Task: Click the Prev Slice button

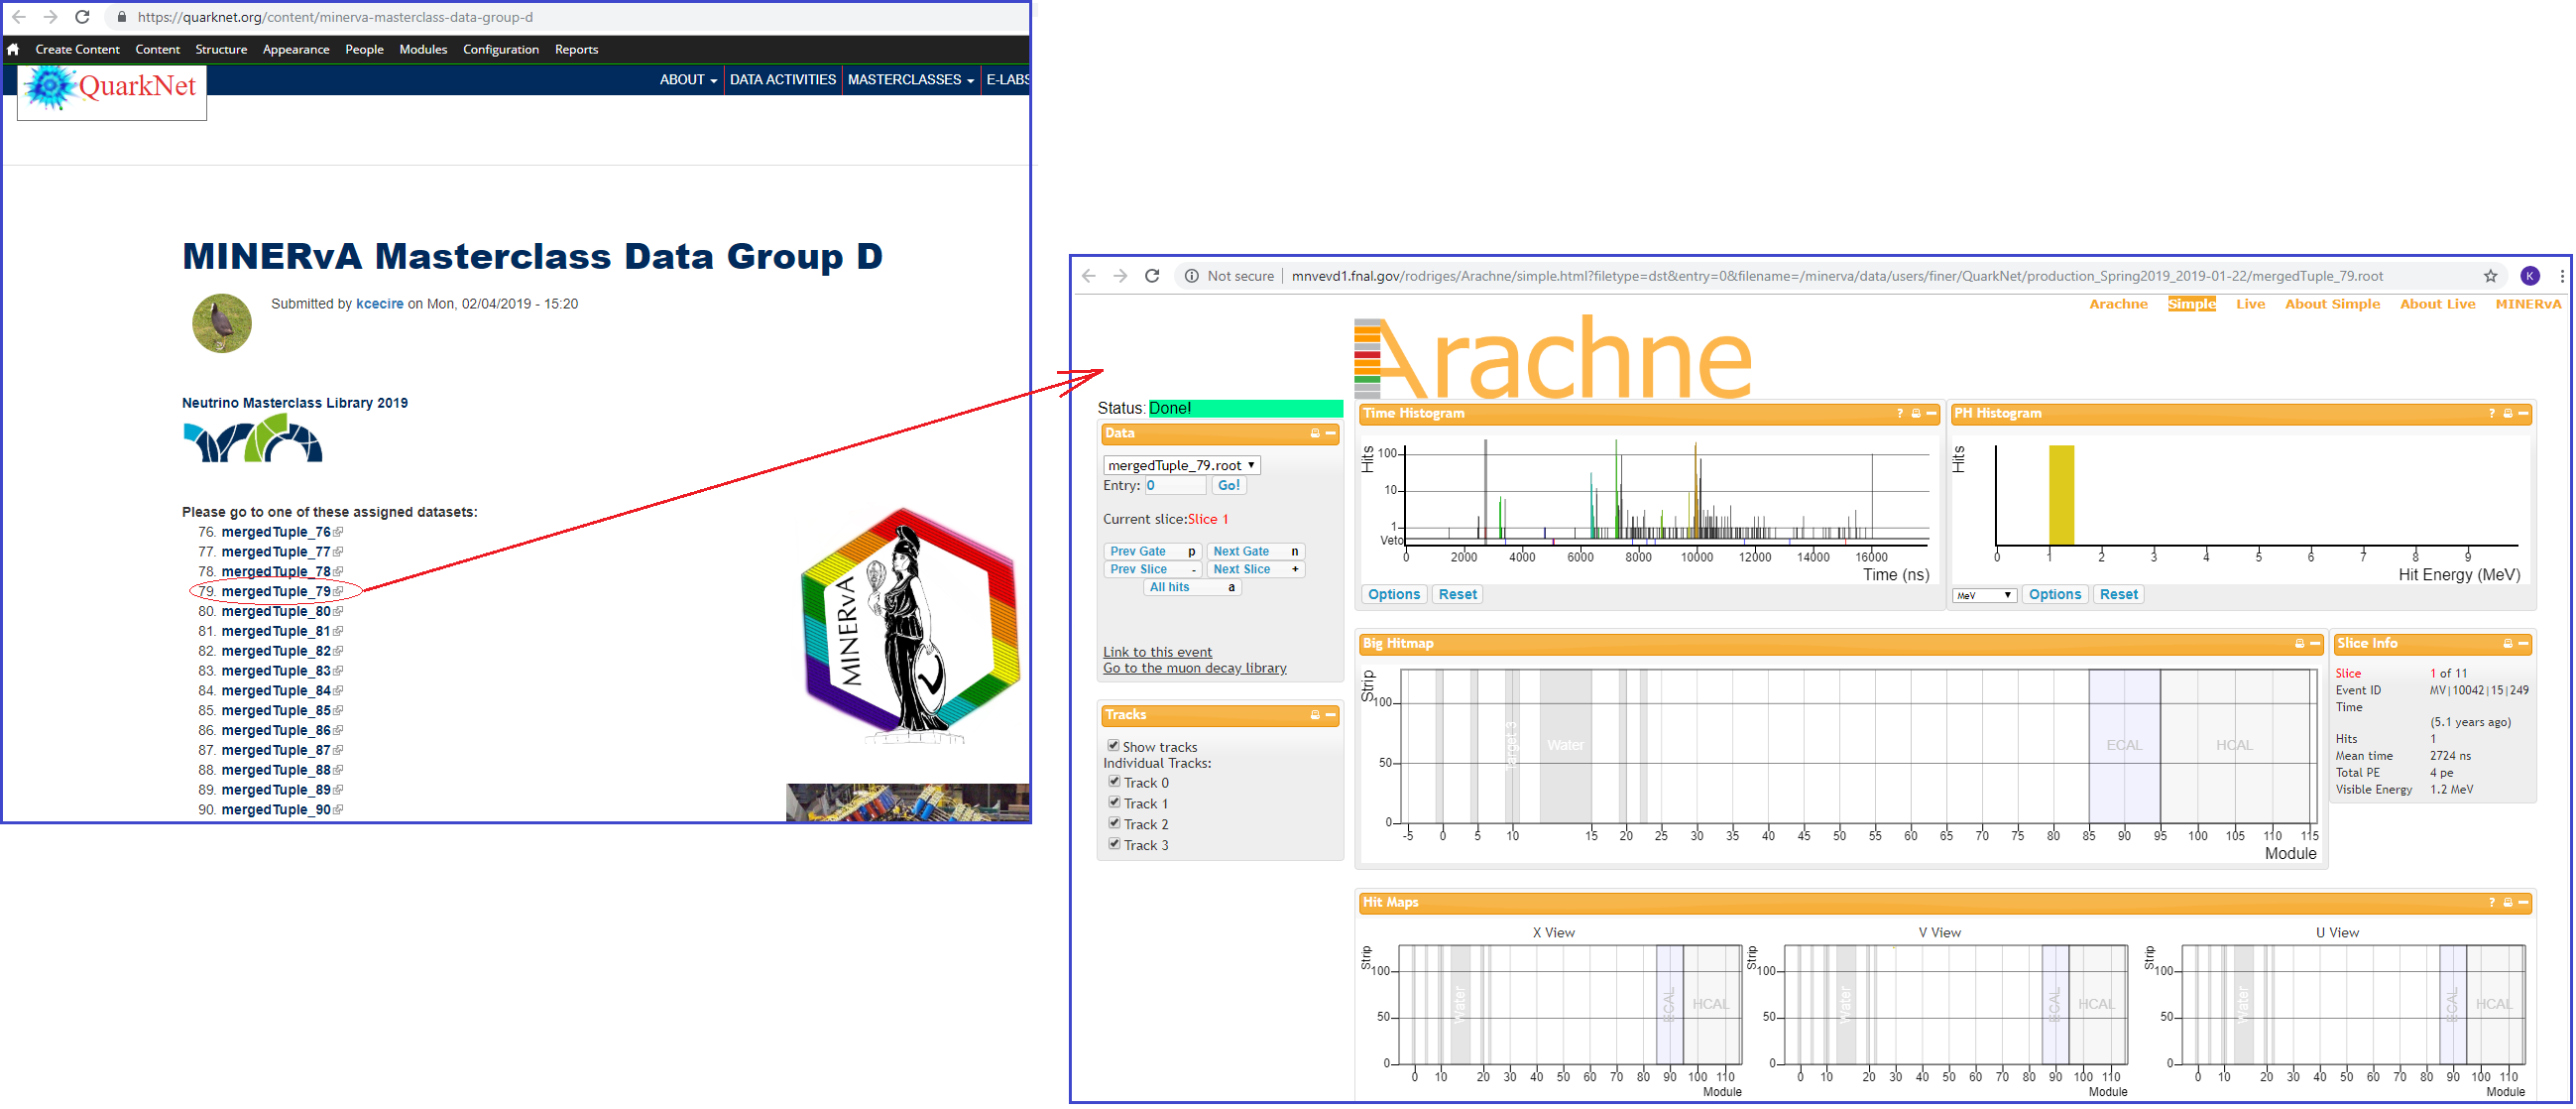Action: click(1153, 570)
